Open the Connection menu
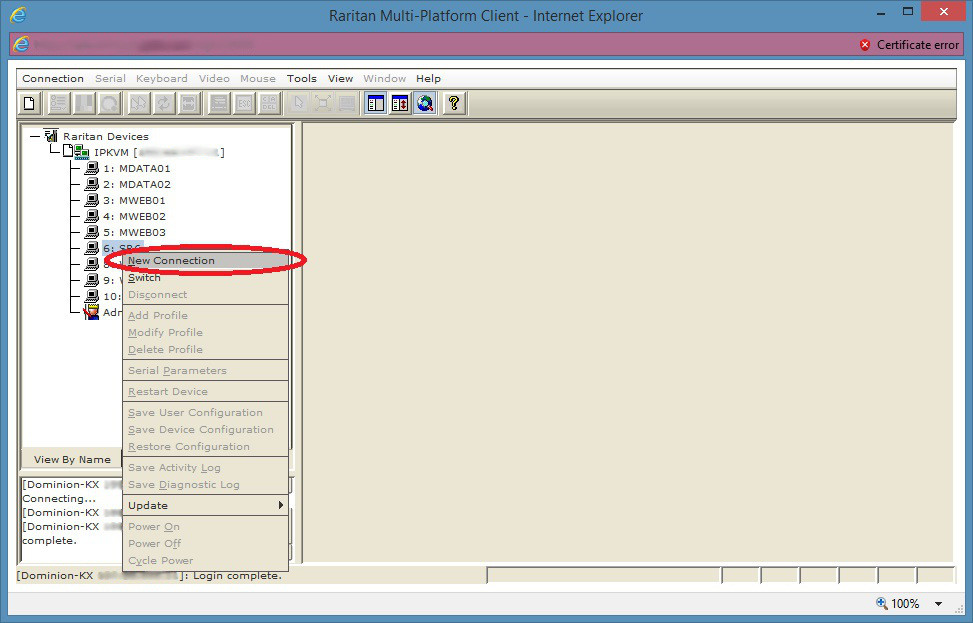The height and width of the screenshot is (623, 973). pos(53,78)
